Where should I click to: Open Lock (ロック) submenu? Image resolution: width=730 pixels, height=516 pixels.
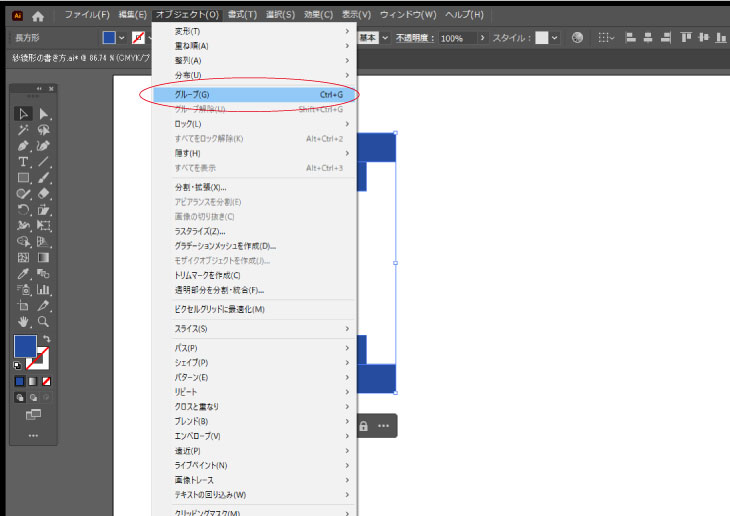pyautogui.click(x=254, y=124)
